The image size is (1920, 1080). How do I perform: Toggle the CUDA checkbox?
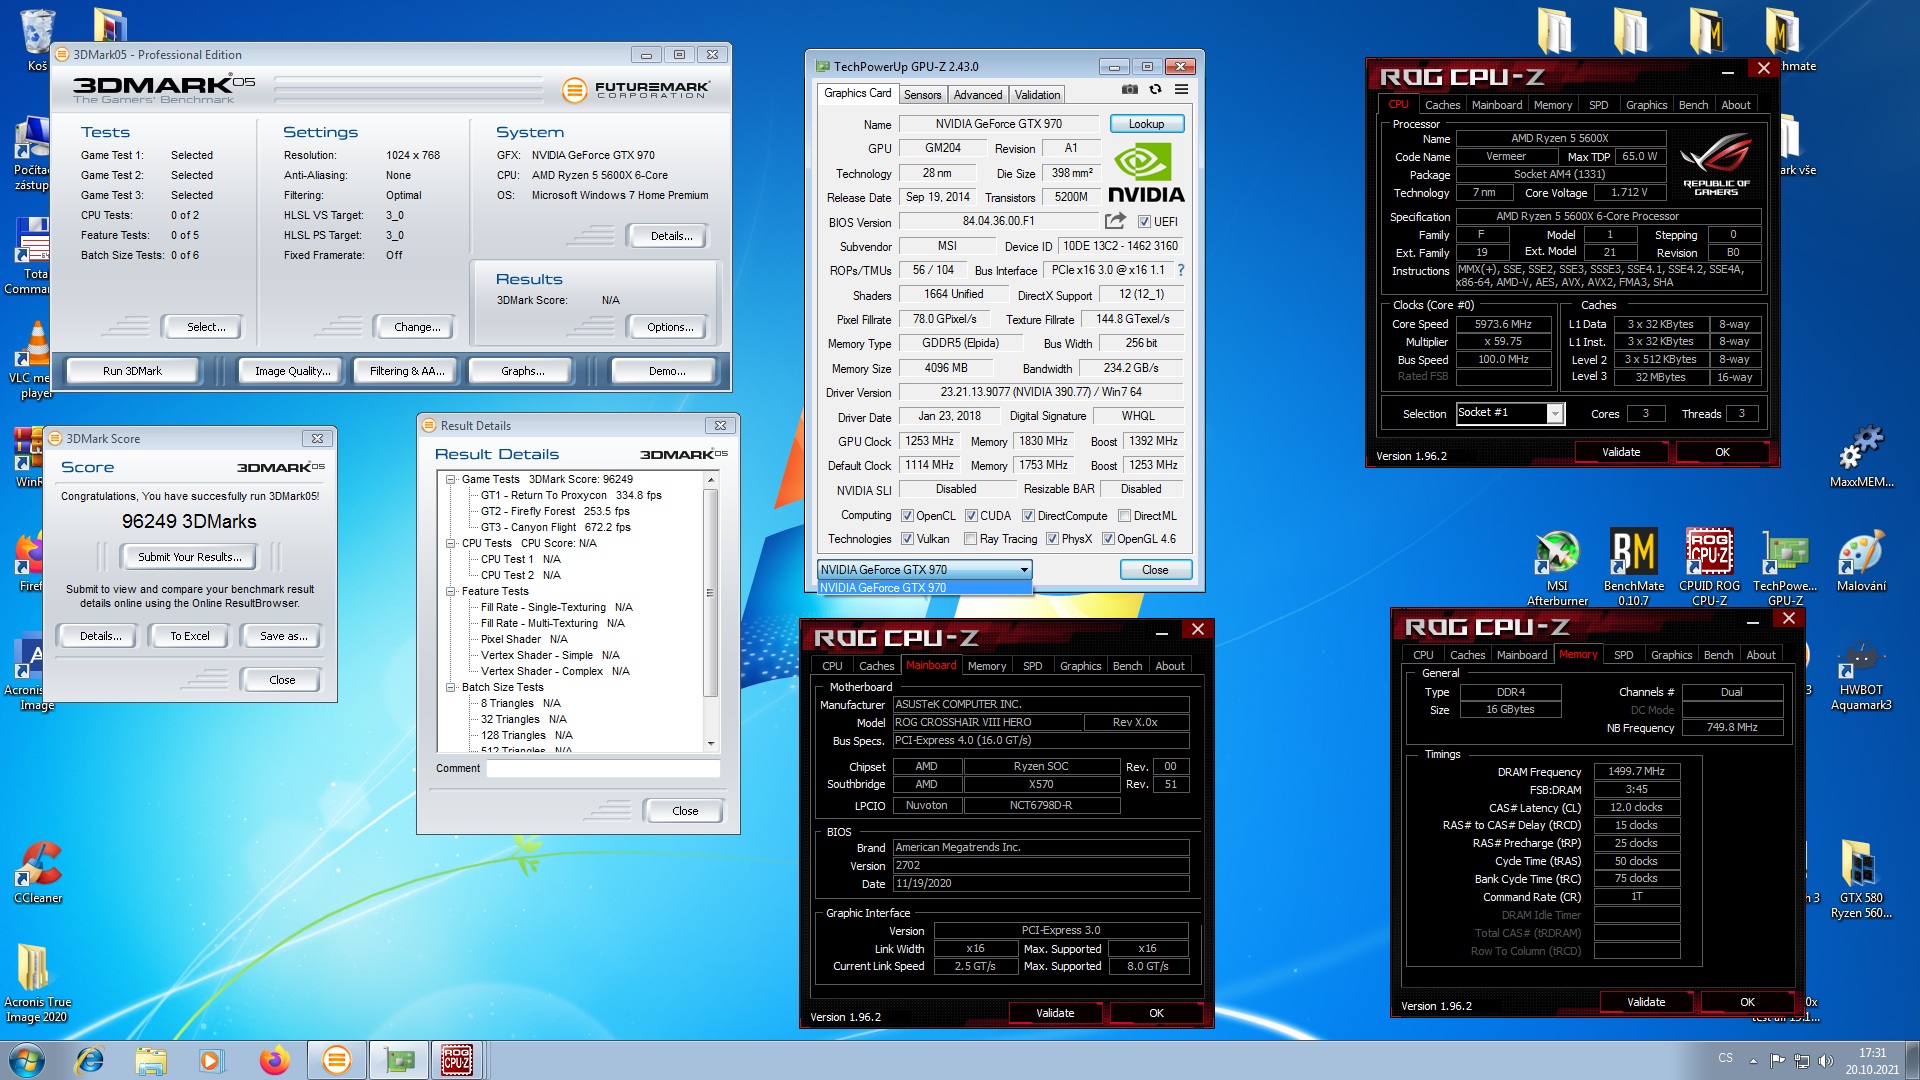coord(971,516)
